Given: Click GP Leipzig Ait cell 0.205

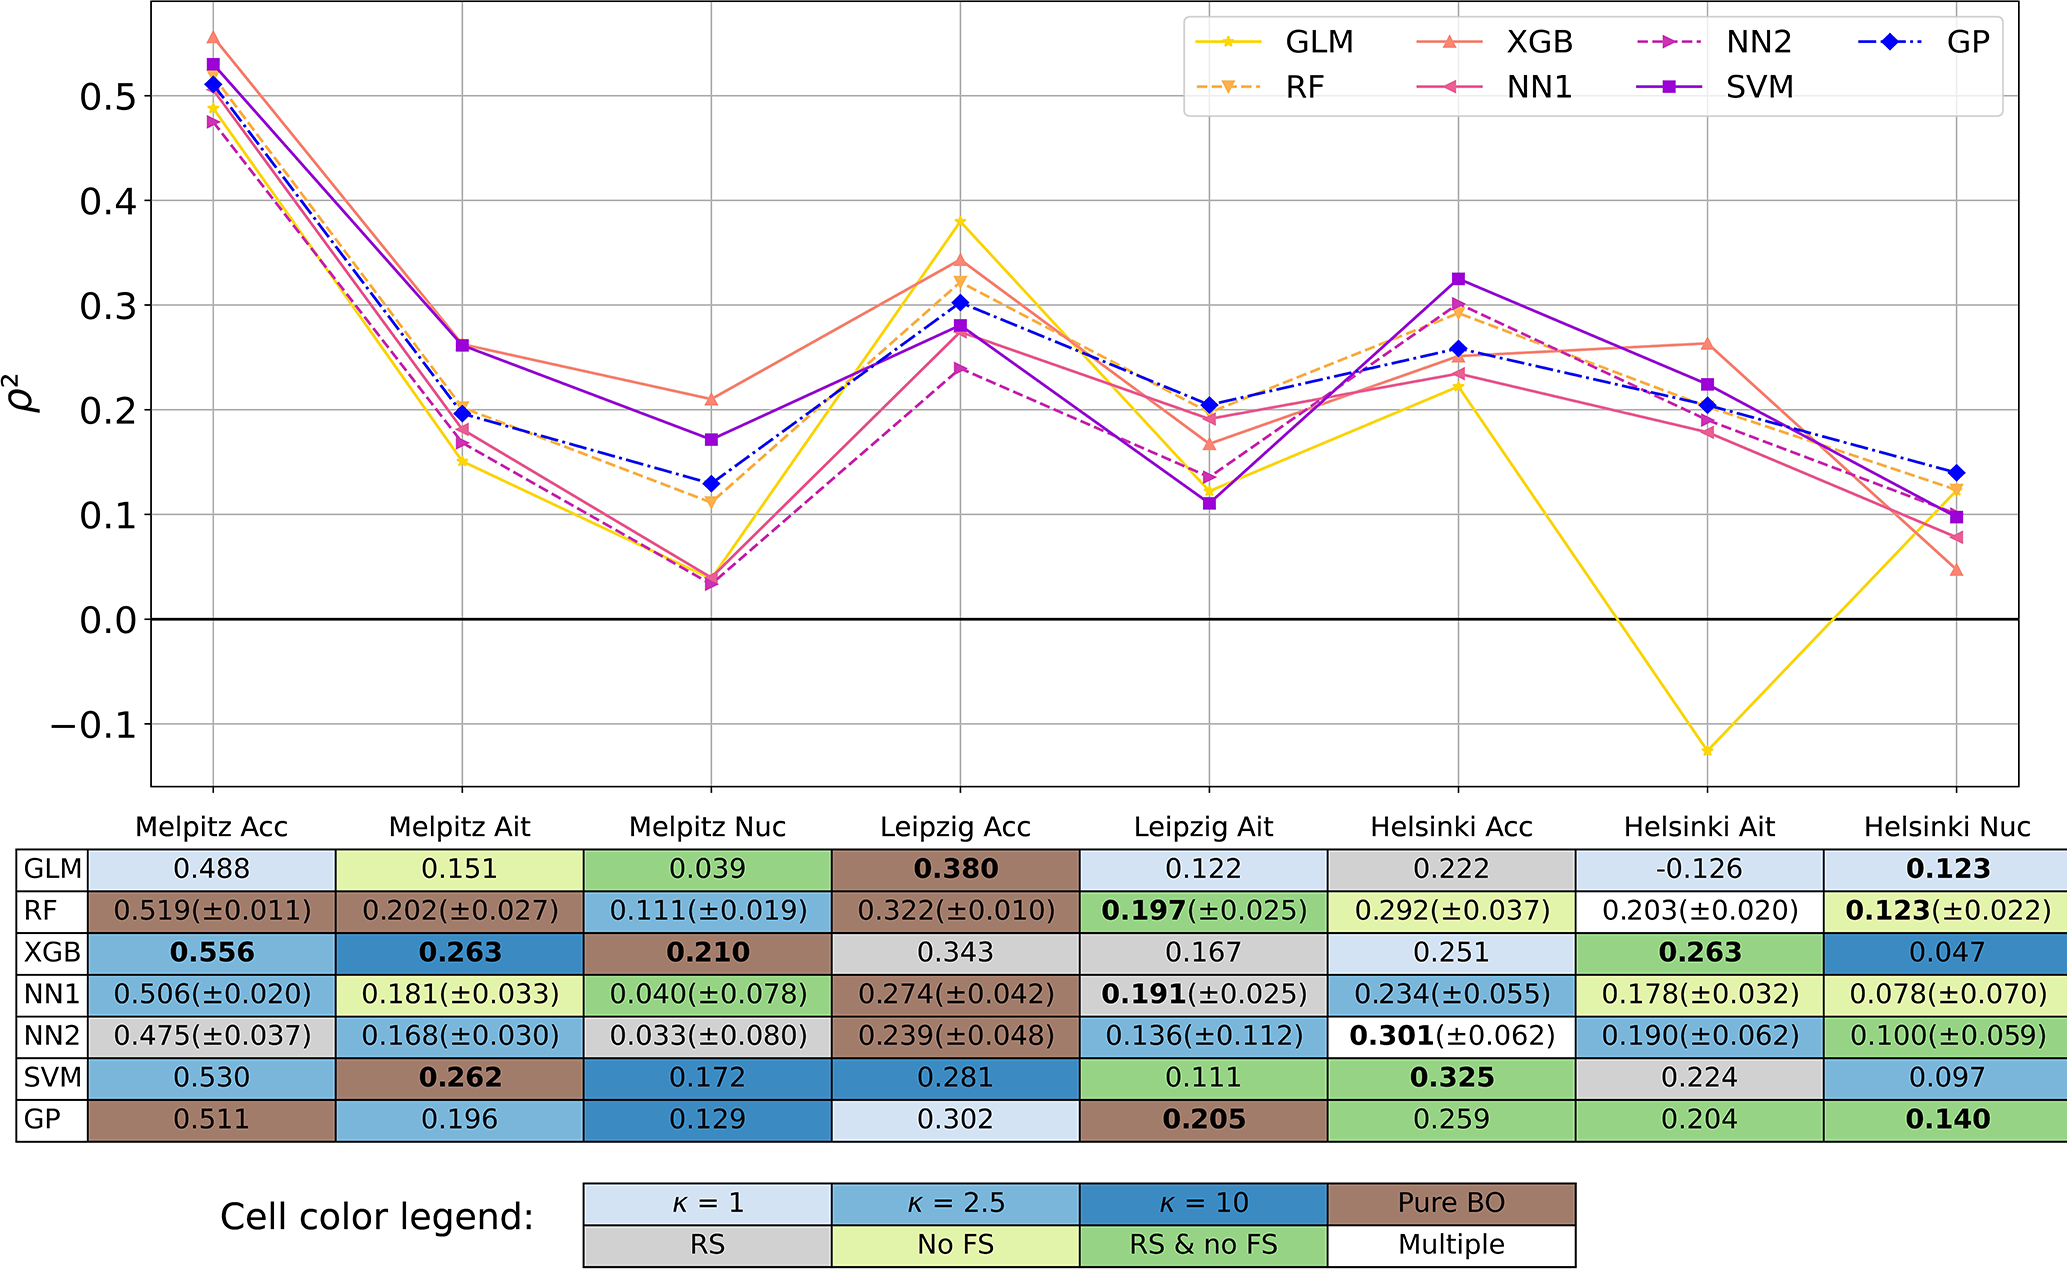Looking at the screenshot, I should click(1203, 1119).
